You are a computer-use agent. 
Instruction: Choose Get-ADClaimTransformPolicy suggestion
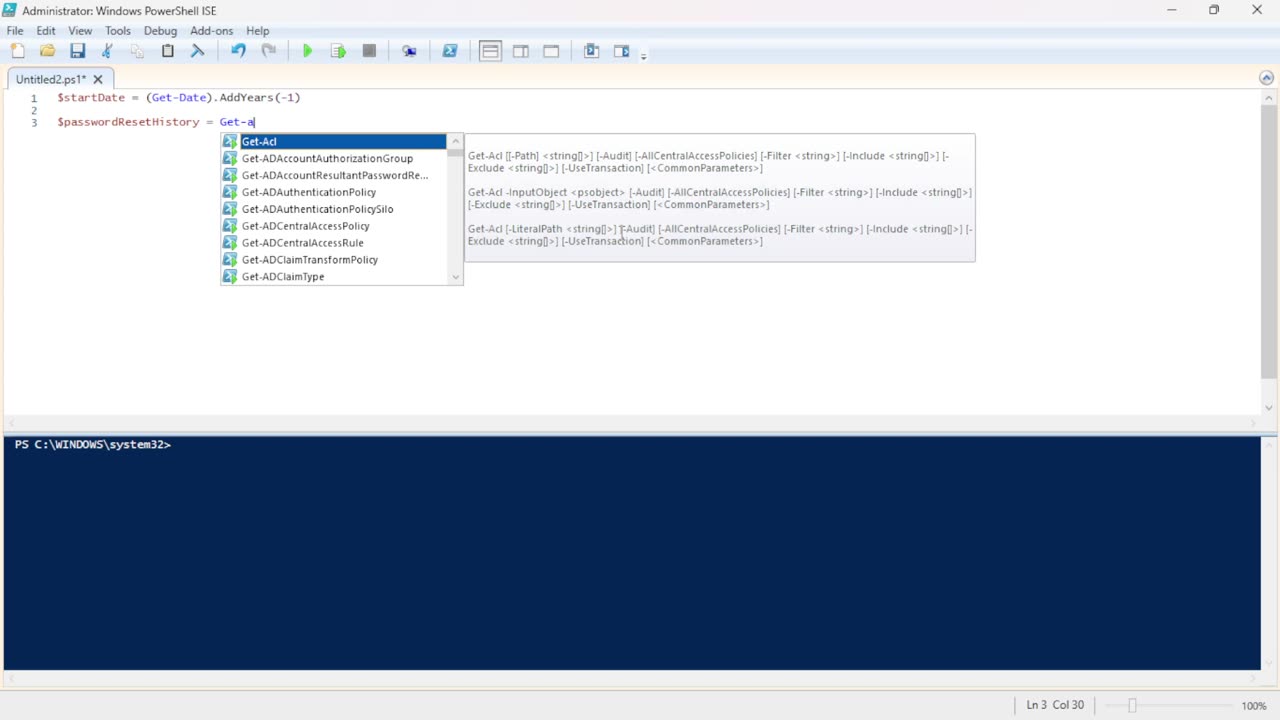coord(334,260)
